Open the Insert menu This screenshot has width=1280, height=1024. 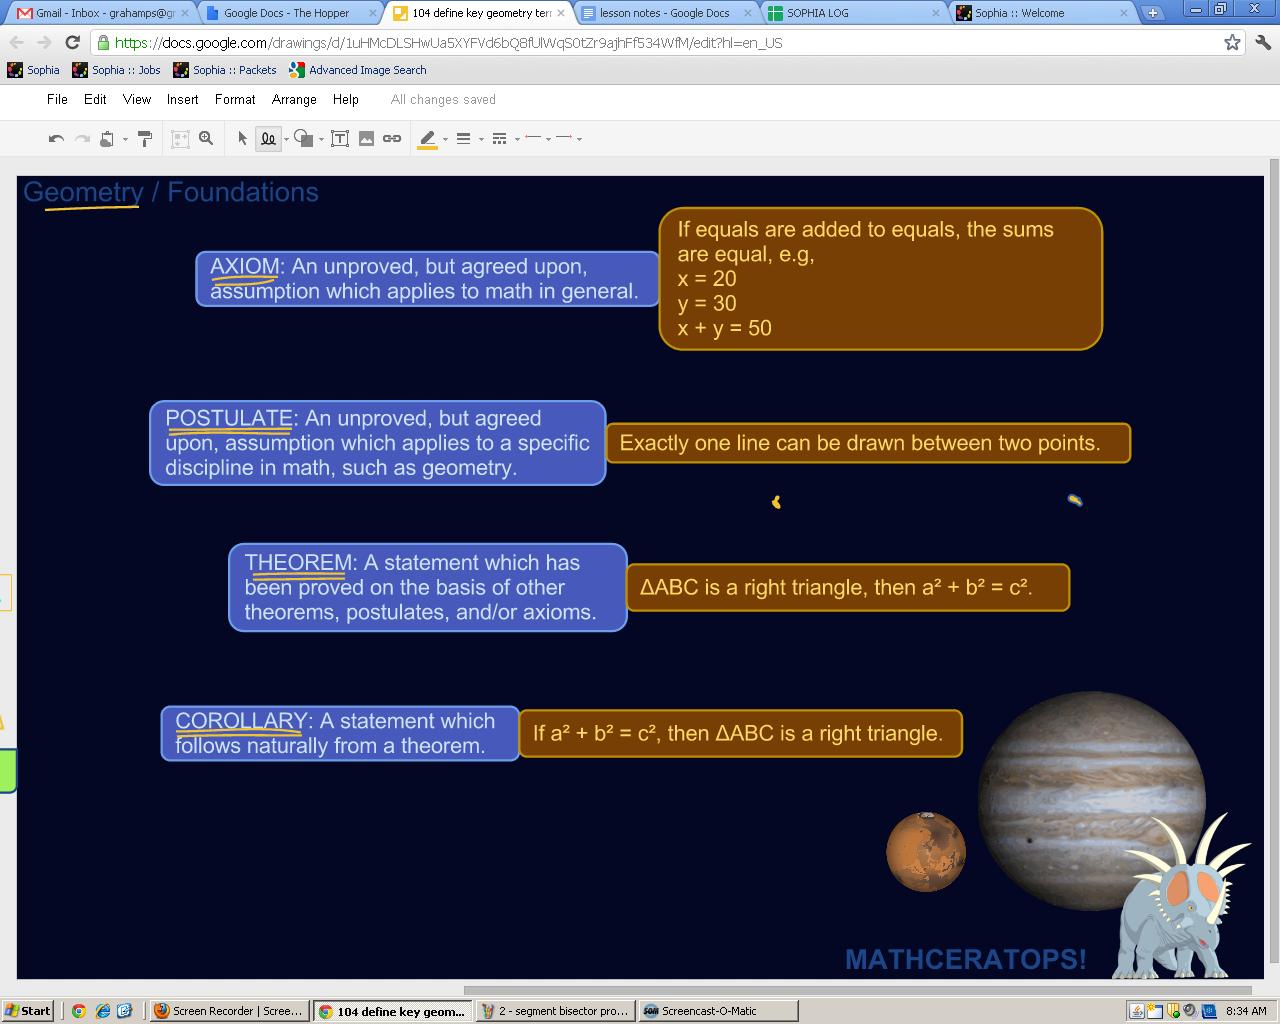(182, 99)
